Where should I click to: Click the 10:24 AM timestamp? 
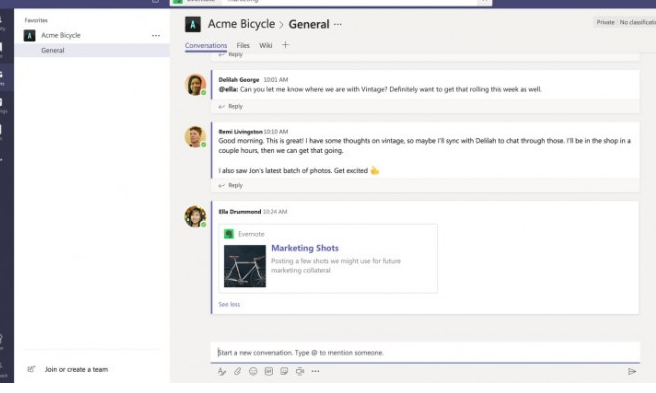[275, 212]
